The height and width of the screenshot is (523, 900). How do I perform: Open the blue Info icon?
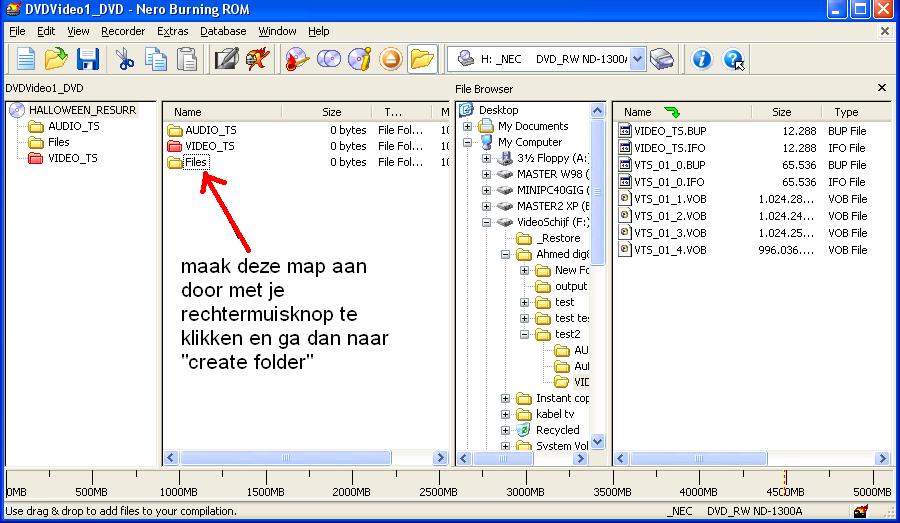point(701,59)
